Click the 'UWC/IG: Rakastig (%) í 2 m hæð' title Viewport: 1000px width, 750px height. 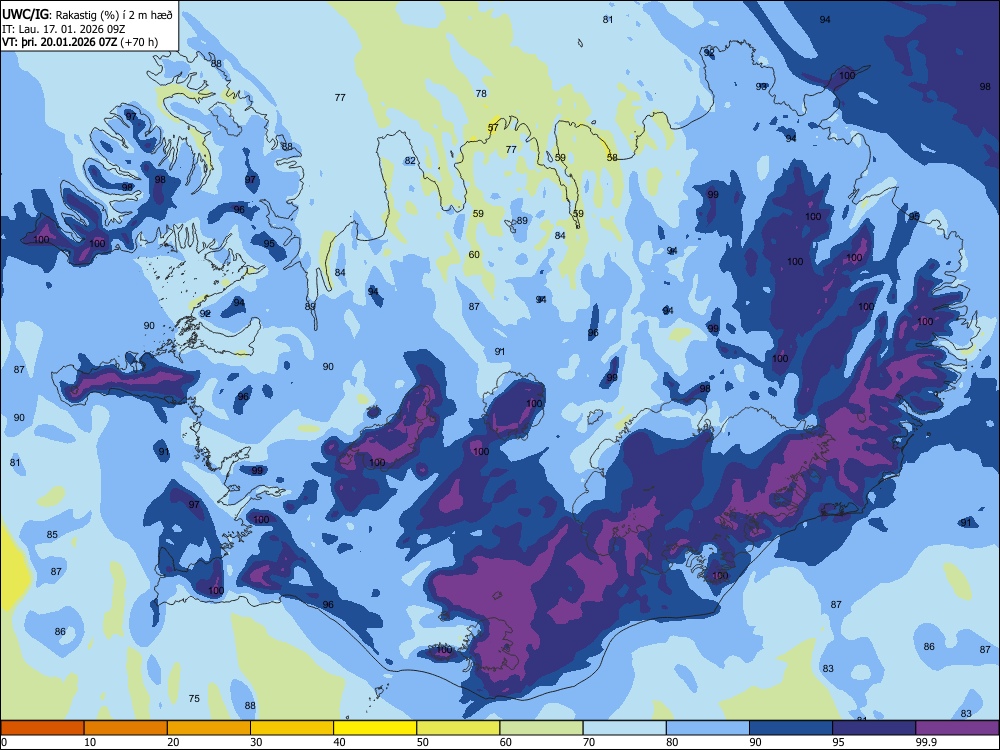pyautogui.click(x=87, y=15)
